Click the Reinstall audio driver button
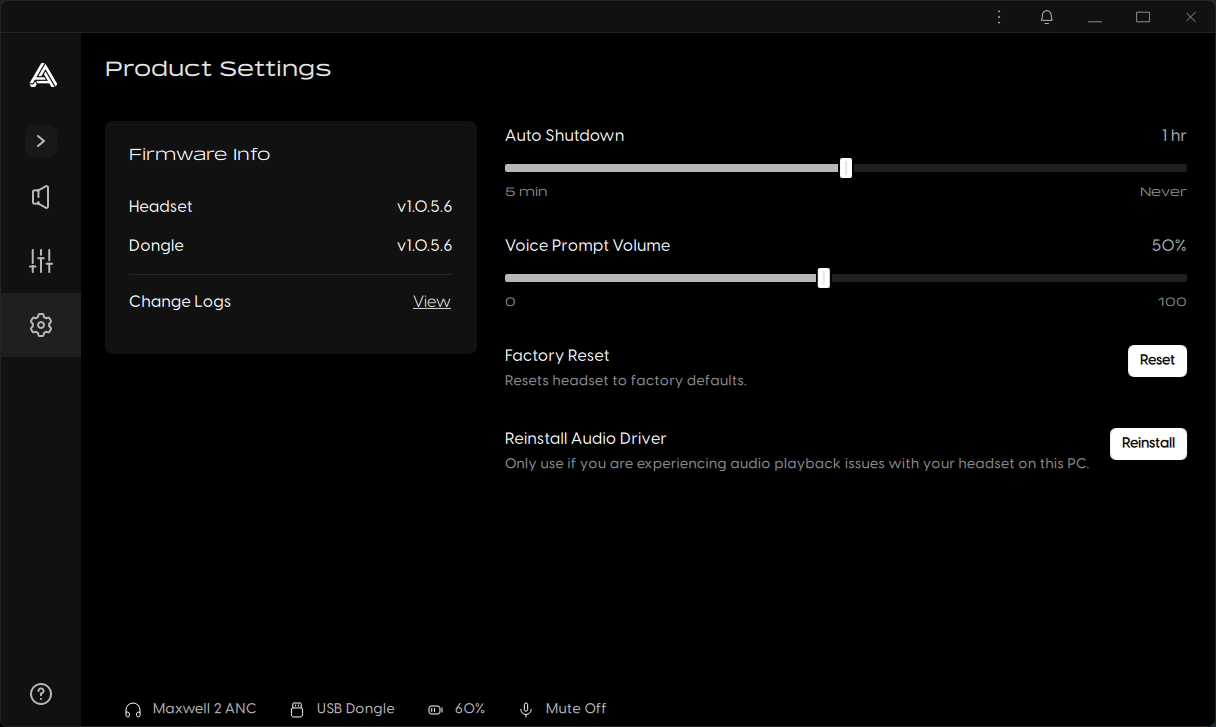Screen dimensions: 1216x727 pyautogui.click(x=1148, y=444)
